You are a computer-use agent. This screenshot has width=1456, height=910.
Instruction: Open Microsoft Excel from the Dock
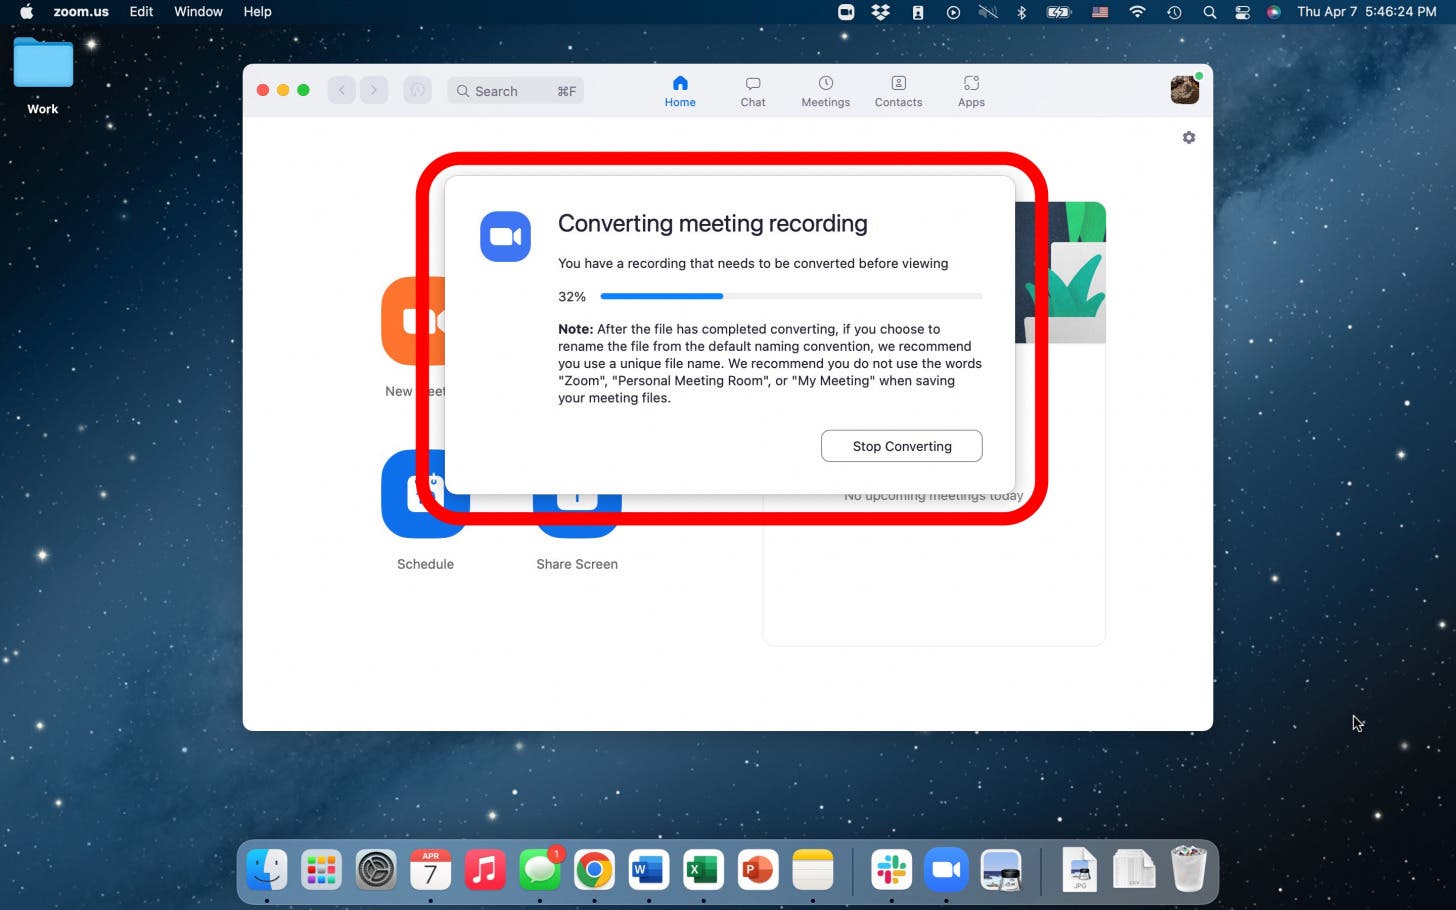pos(703,870)
